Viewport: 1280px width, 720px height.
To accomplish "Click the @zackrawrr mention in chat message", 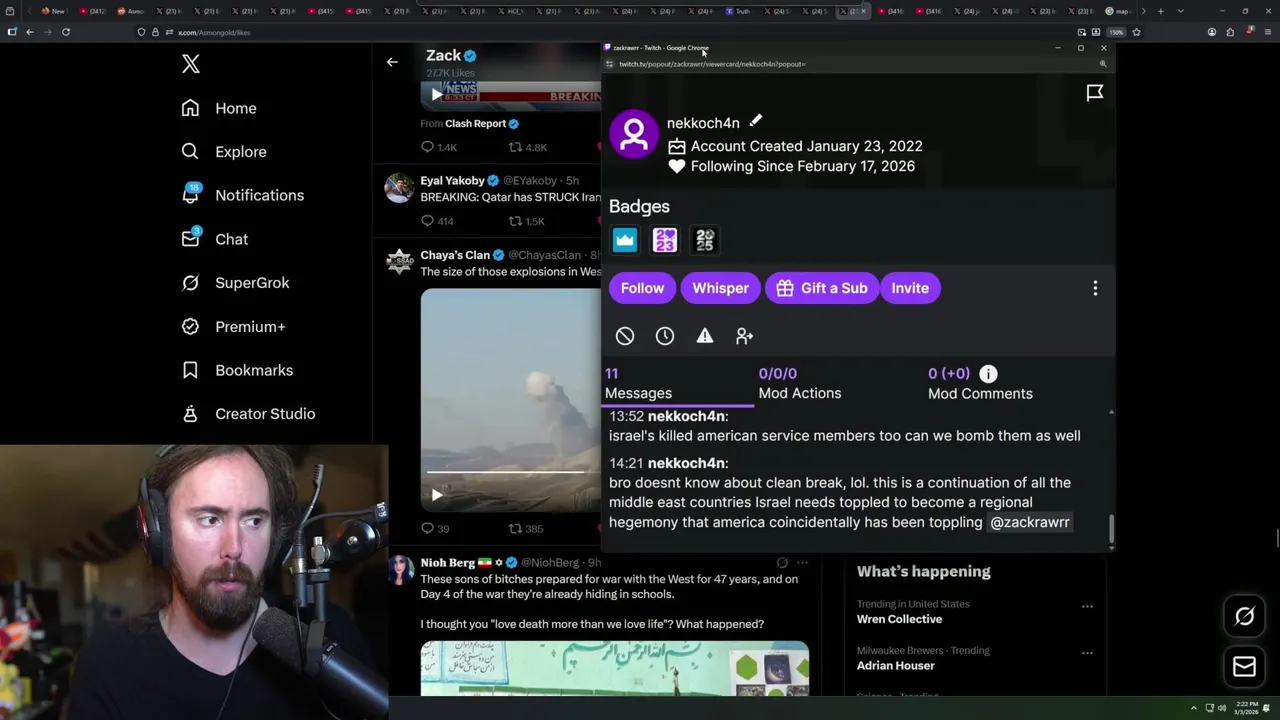I will (1030, 522).
